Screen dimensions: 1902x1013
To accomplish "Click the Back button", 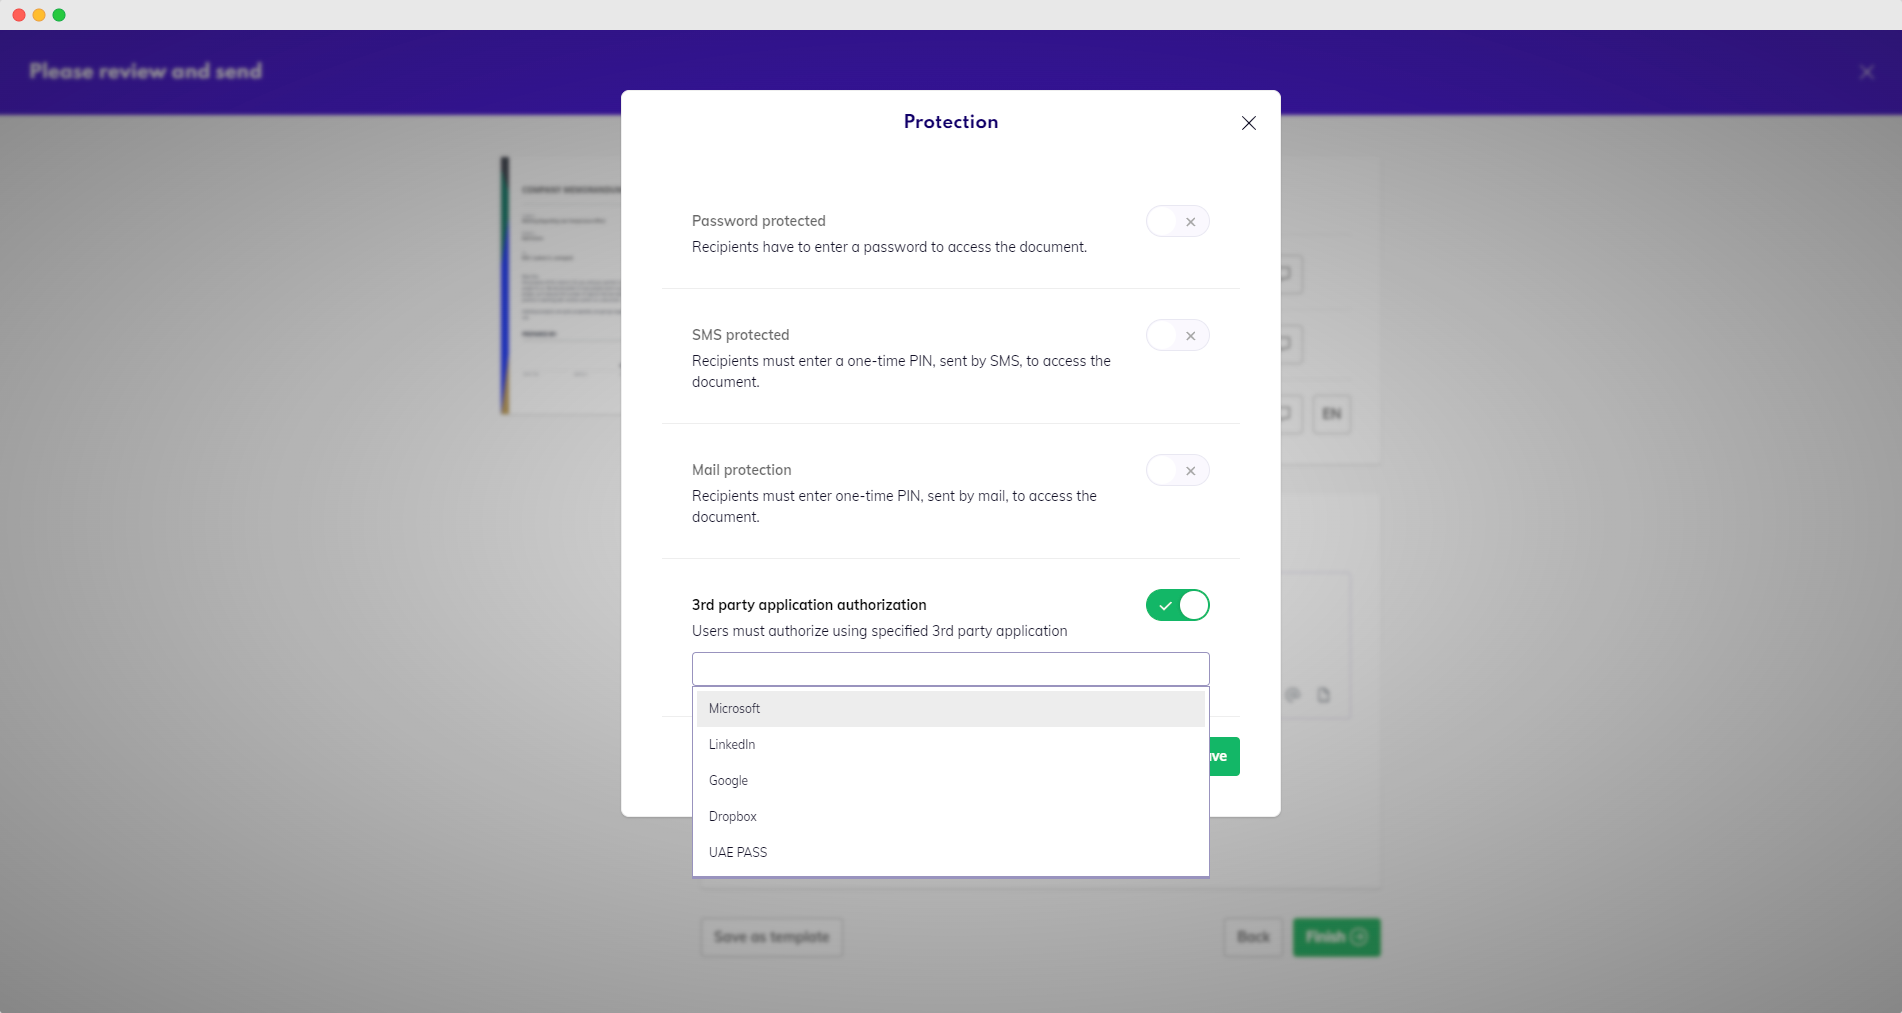I will tap(1253, 937).
